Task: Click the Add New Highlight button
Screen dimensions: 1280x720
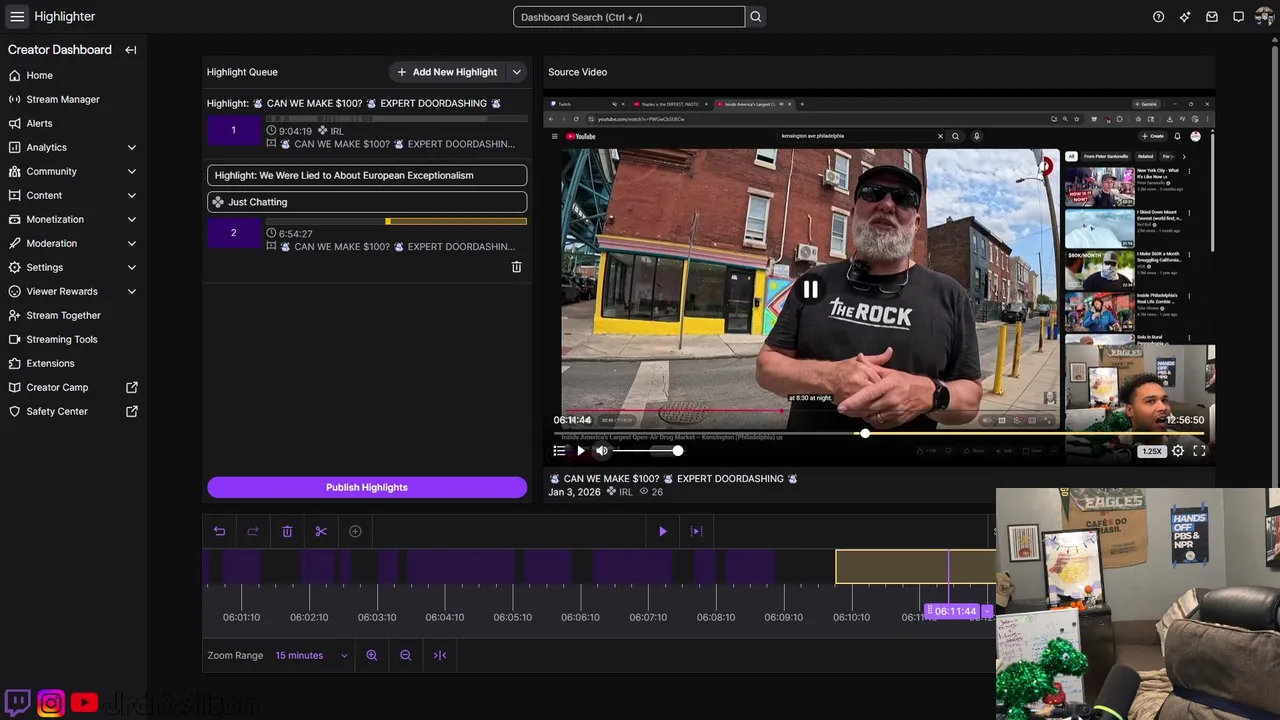Action: 447,72
